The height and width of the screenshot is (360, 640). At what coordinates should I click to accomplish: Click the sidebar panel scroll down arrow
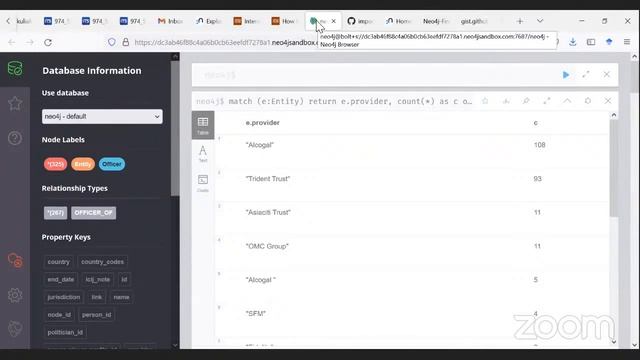tap(175, 345)
